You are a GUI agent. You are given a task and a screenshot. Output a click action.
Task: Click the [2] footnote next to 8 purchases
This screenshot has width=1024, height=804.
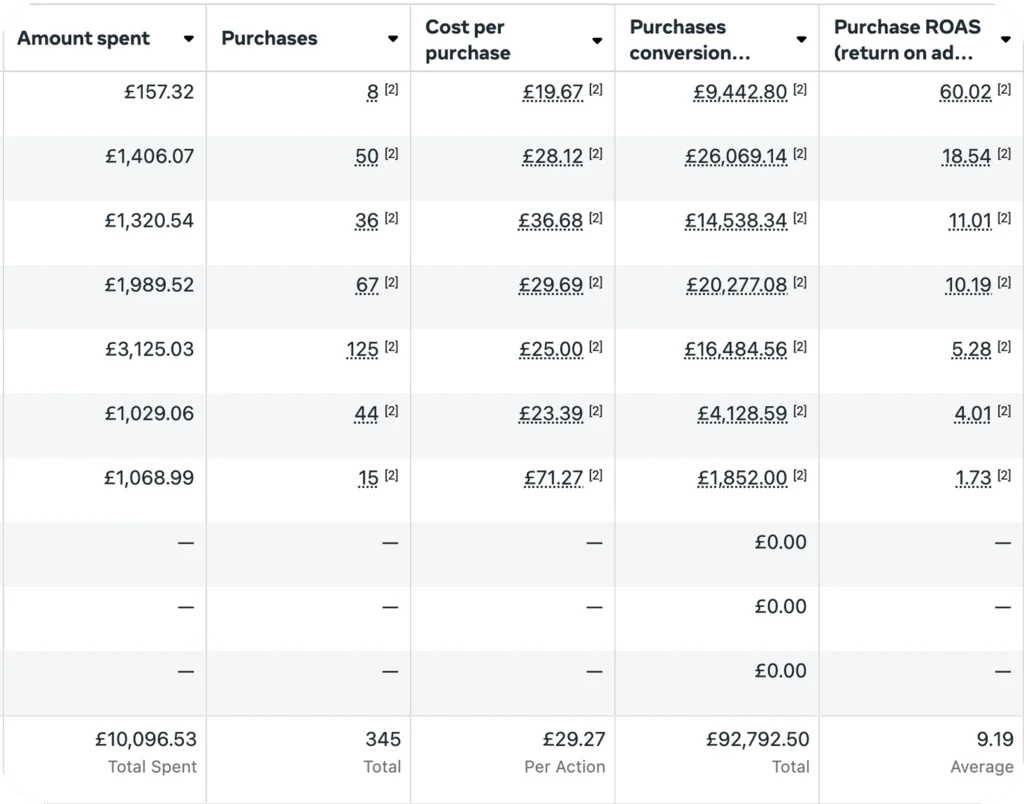(391, 89)
